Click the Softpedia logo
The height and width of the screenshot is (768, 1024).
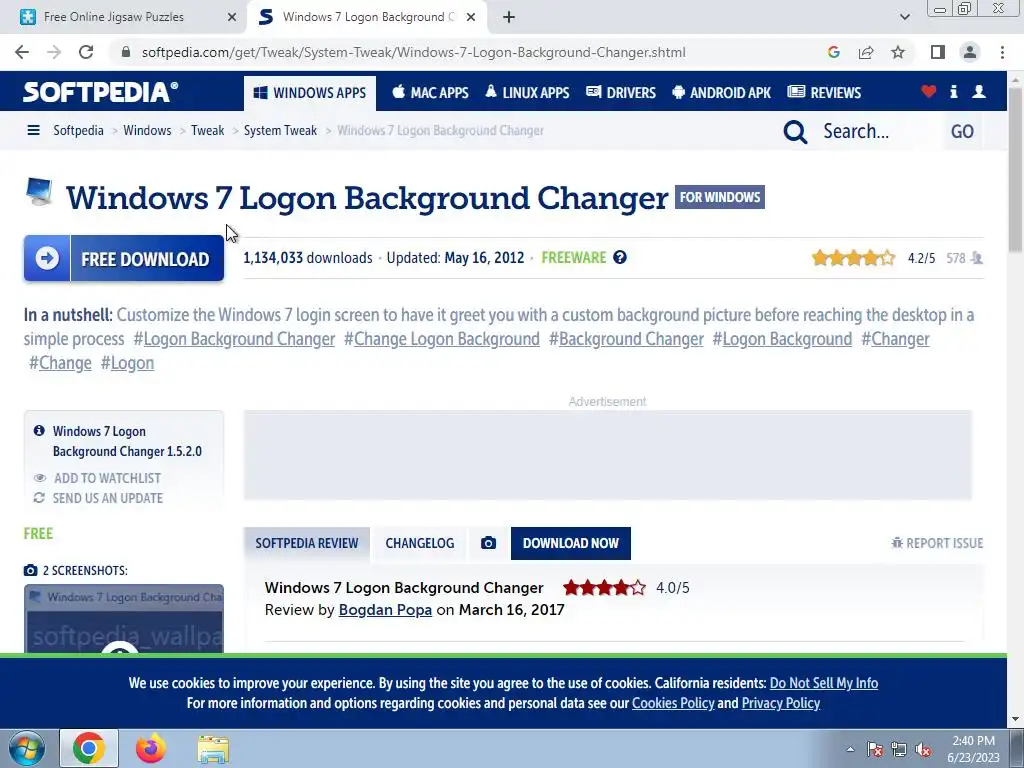click(x=101, y=92)
